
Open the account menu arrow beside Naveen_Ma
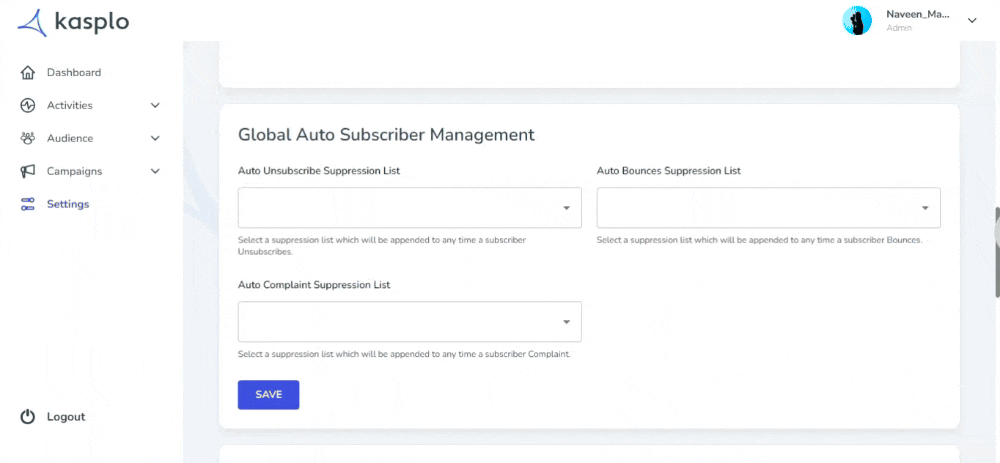tap(972, 20)
